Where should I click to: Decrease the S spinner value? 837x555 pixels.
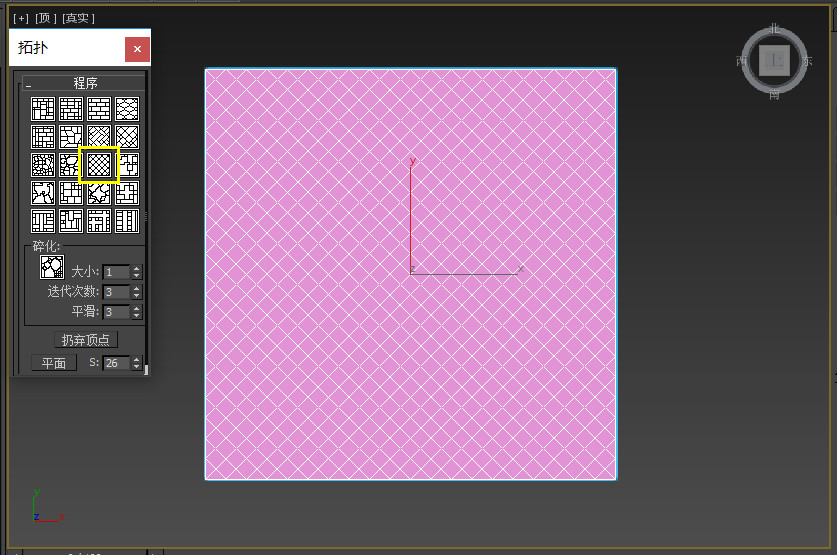(x=137, y=366)
